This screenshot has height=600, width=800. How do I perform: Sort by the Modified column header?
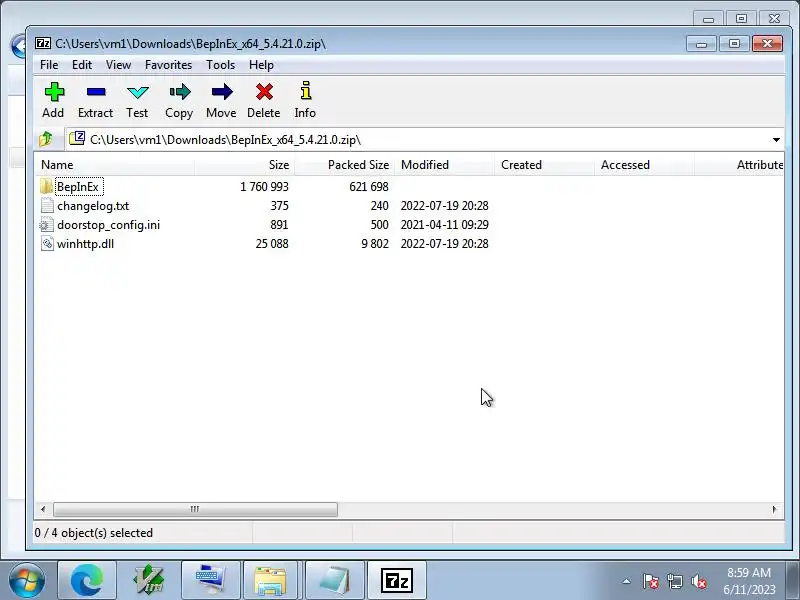(x=445, y=165)
